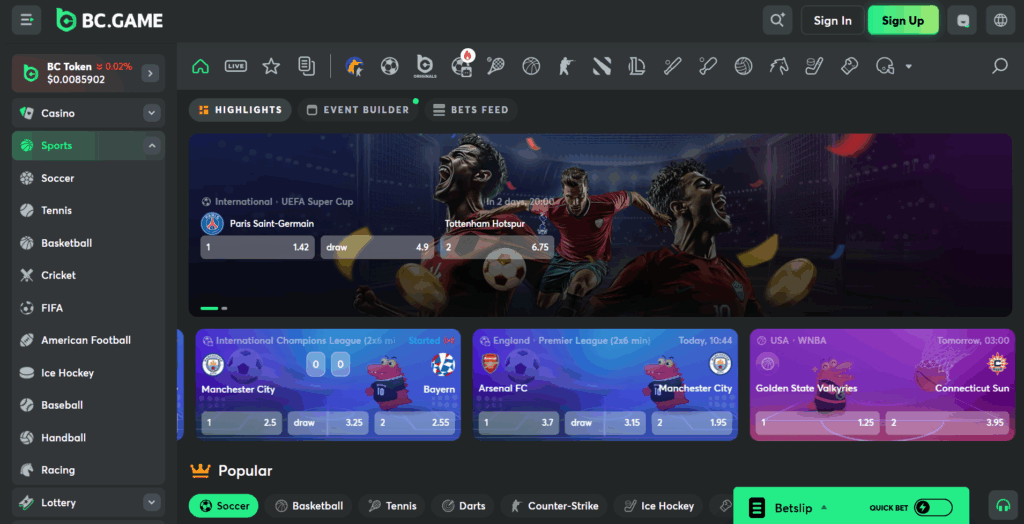Select Tennis in Popular filters
The height and width of the screenshot is (524, 1024).
pyautogui.click(x=392, y=506)
